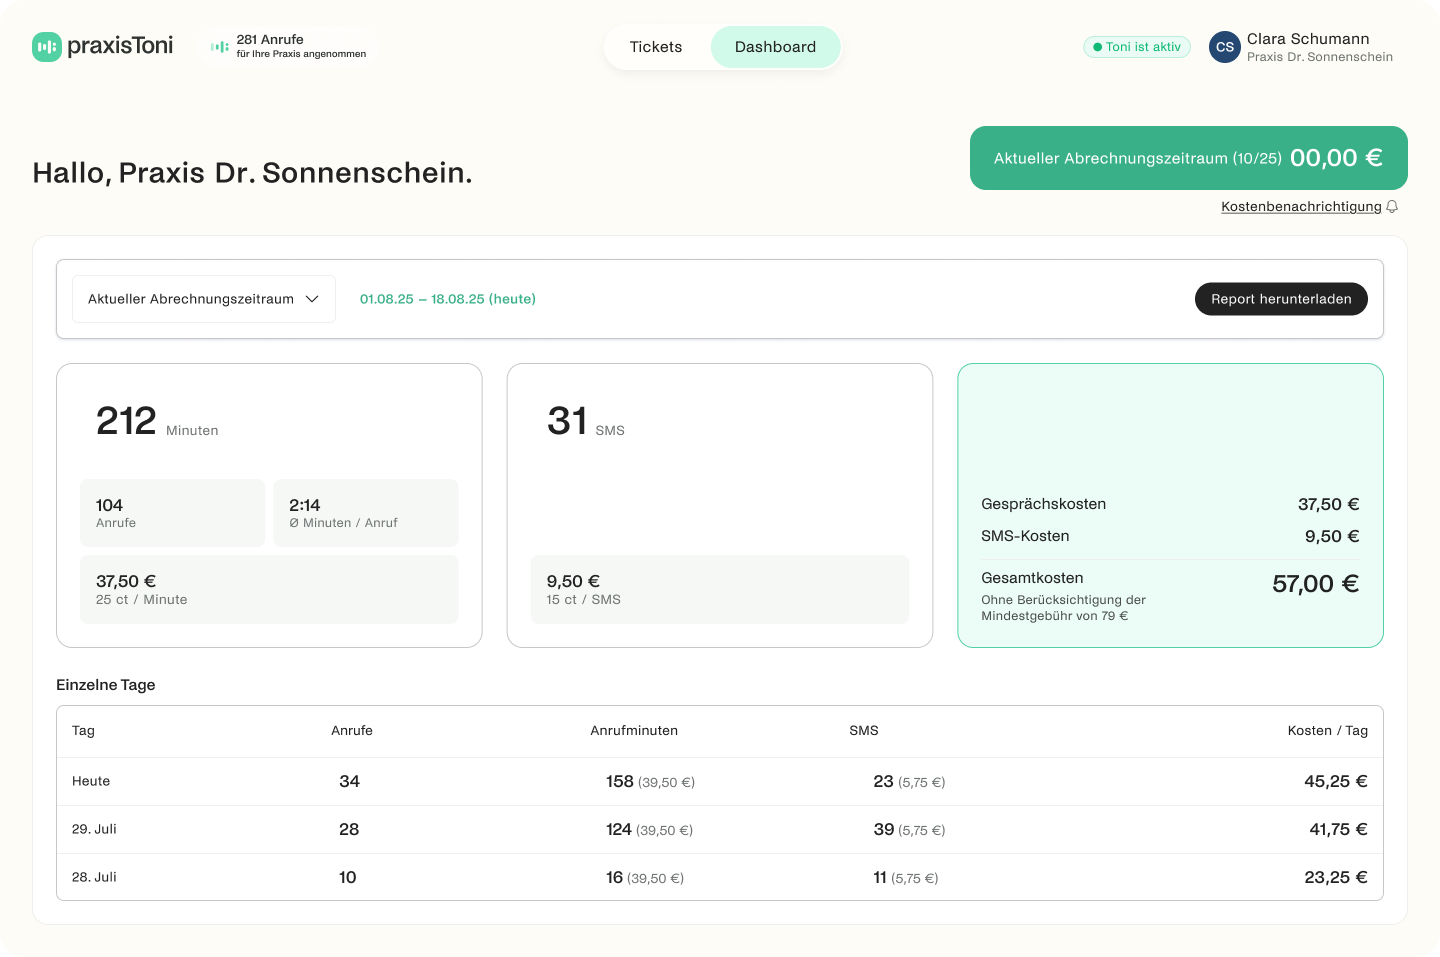Click the sound wave calls icon
This screenshot has height=957, width=1440.
click(219, 47)
